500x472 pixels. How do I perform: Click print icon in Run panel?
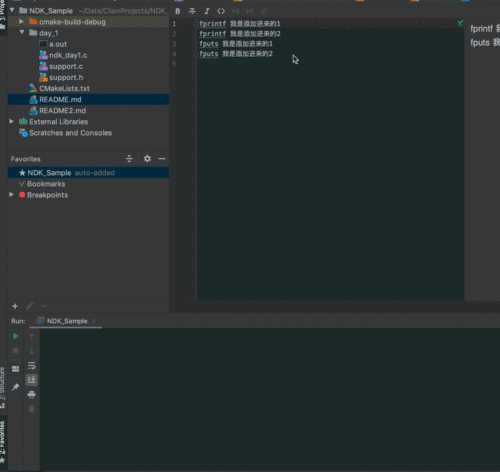click(32, 395)
